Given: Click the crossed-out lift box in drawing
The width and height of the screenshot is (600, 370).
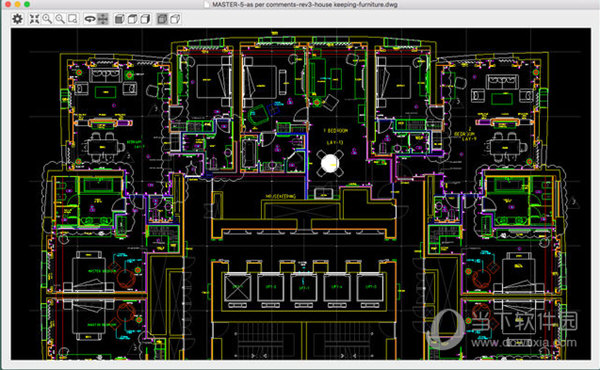Looking at the screenshot, I should pyautogui.click(x=237, y=287).
